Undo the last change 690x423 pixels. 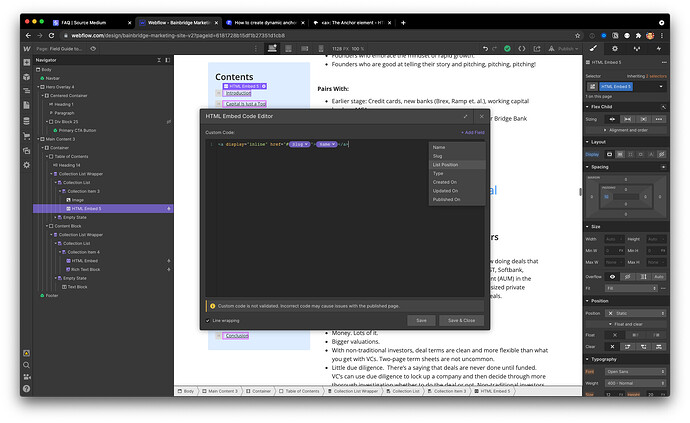(485, 48)
